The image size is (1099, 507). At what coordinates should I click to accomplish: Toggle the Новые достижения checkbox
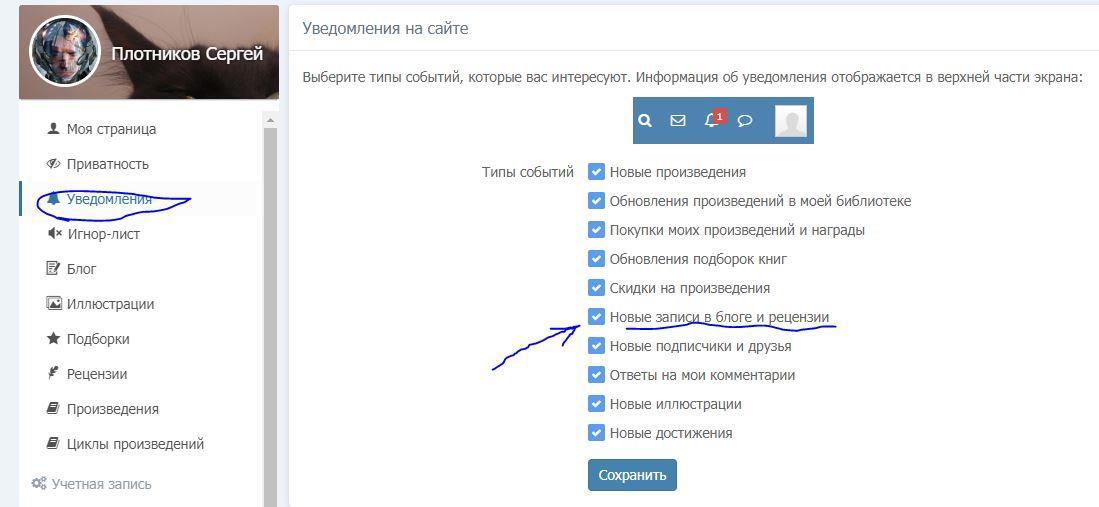(596, 433)
